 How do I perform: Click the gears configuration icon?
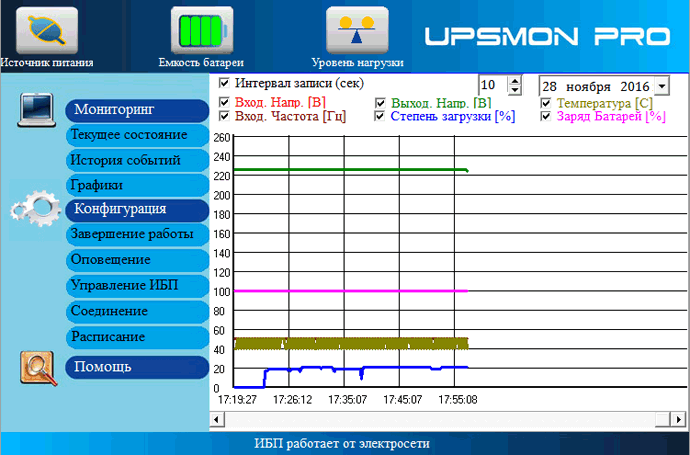(36, 208)
